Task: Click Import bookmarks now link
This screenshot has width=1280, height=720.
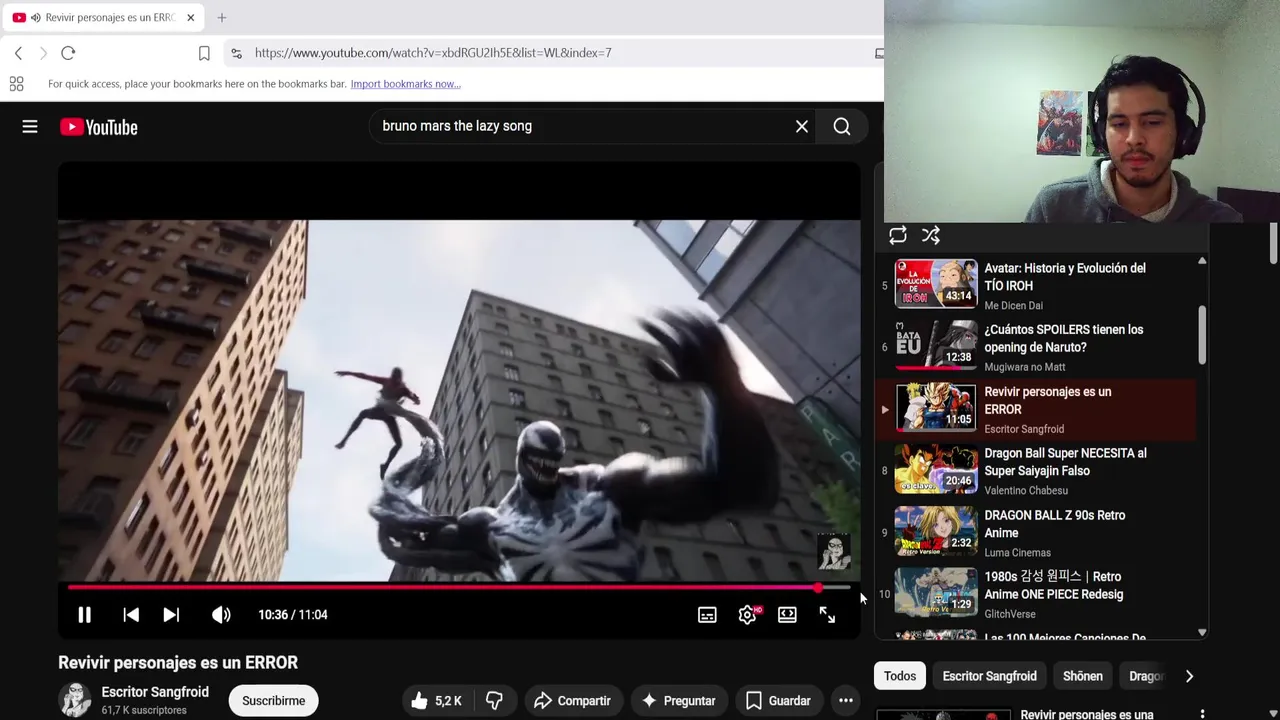Action: [x=405, y=84]
